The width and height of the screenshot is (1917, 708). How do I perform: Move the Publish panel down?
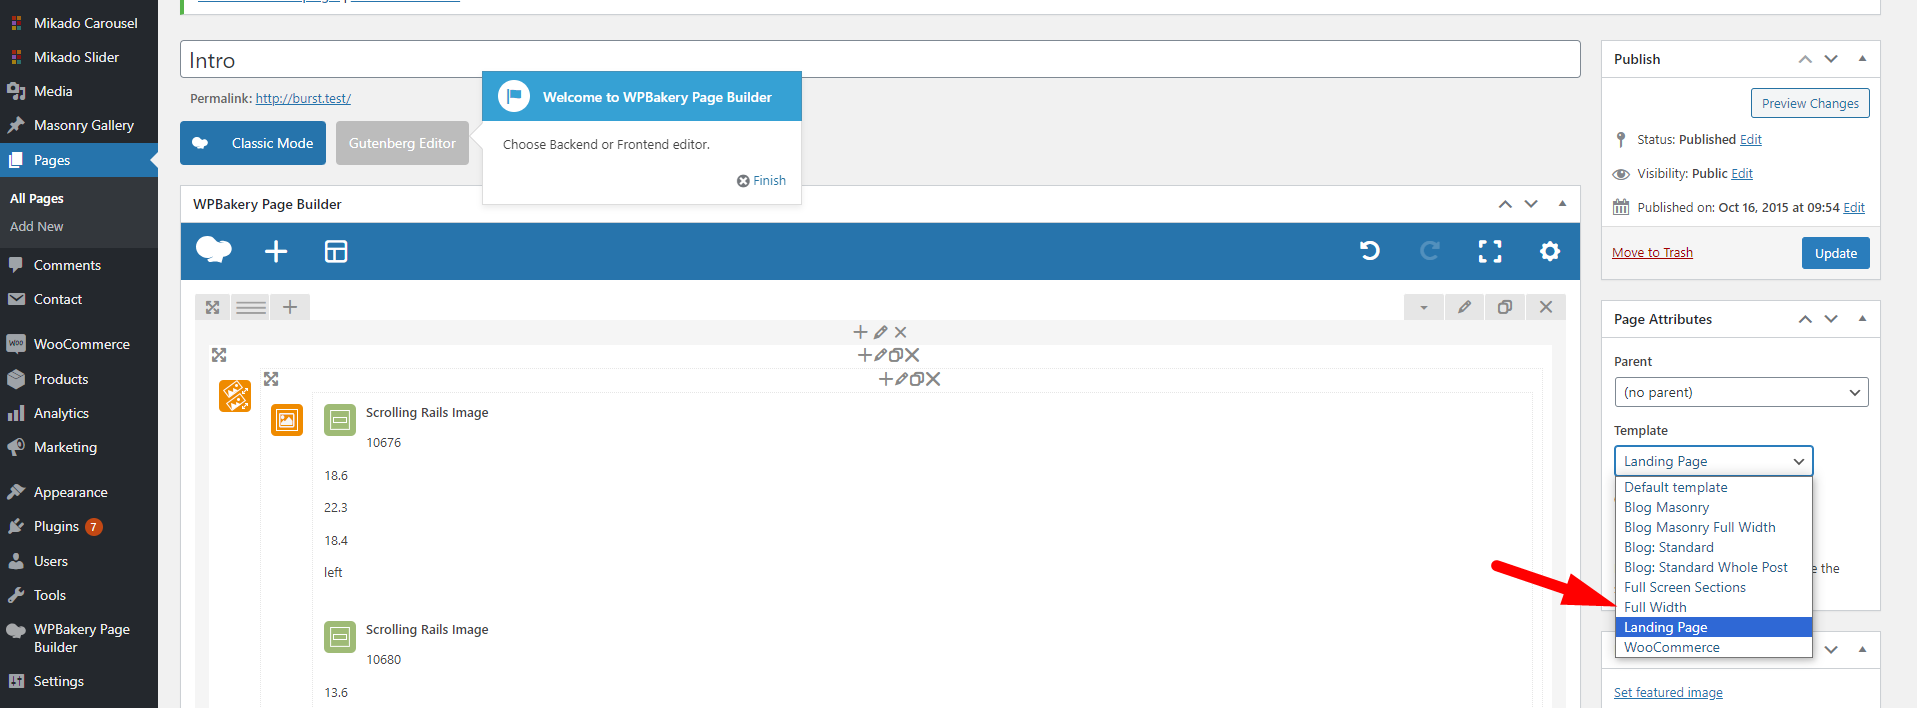point(1831,59)
